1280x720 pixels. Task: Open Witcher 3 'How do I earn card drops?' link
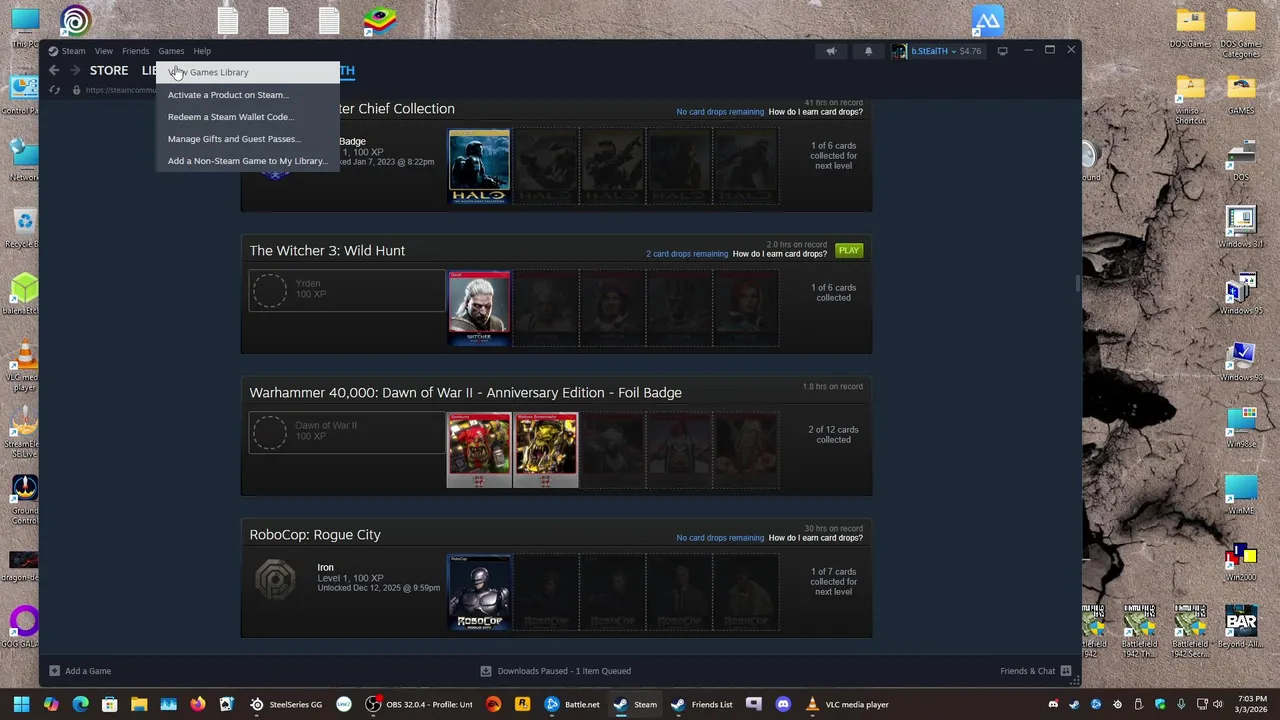tap(779, 254)
